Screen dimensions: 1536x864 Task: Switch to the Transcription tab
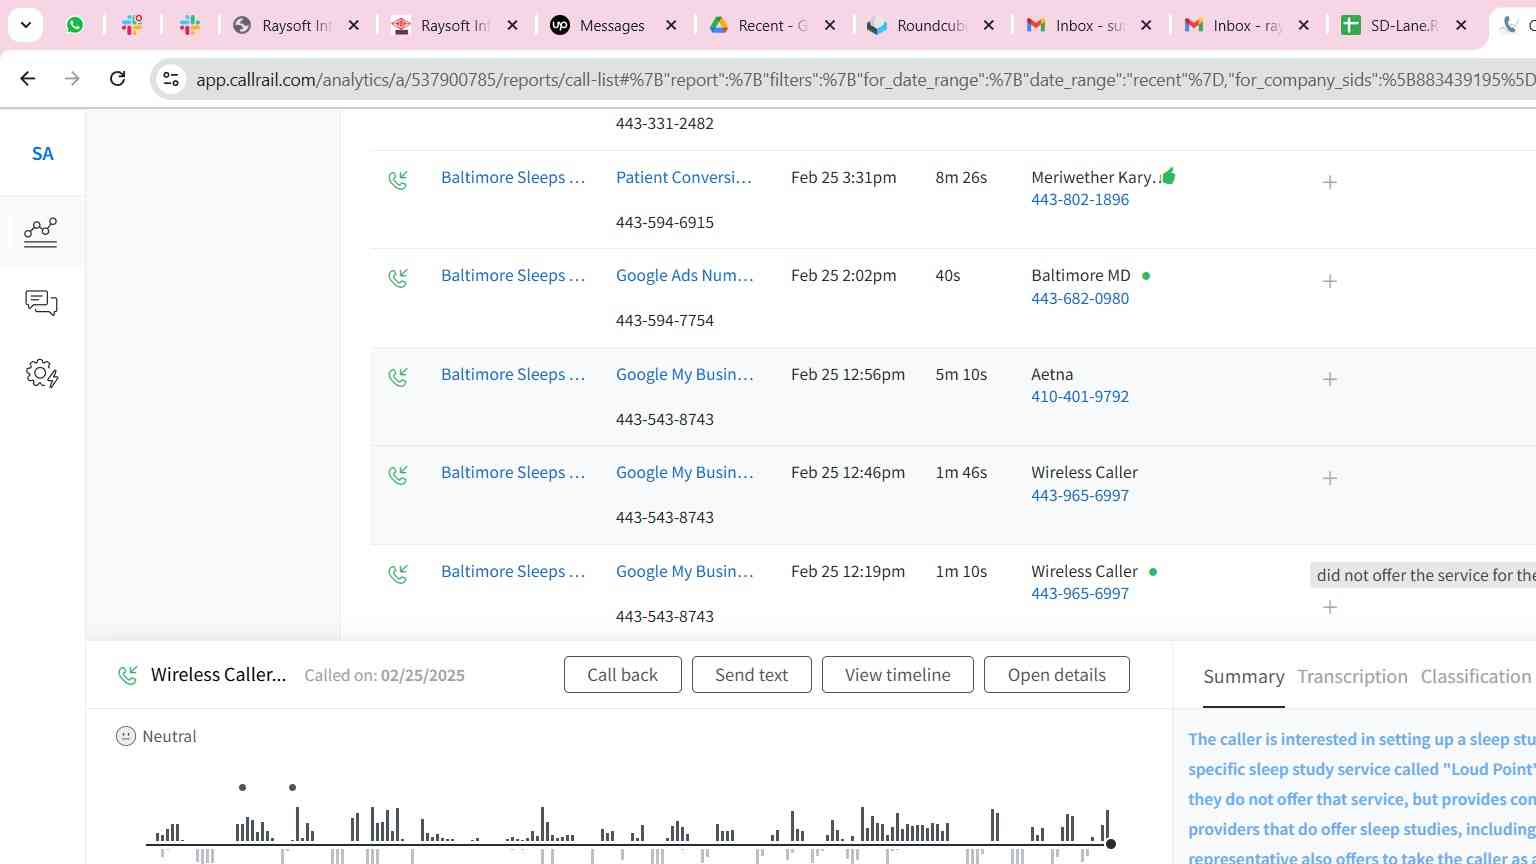tap(1352, 677)
